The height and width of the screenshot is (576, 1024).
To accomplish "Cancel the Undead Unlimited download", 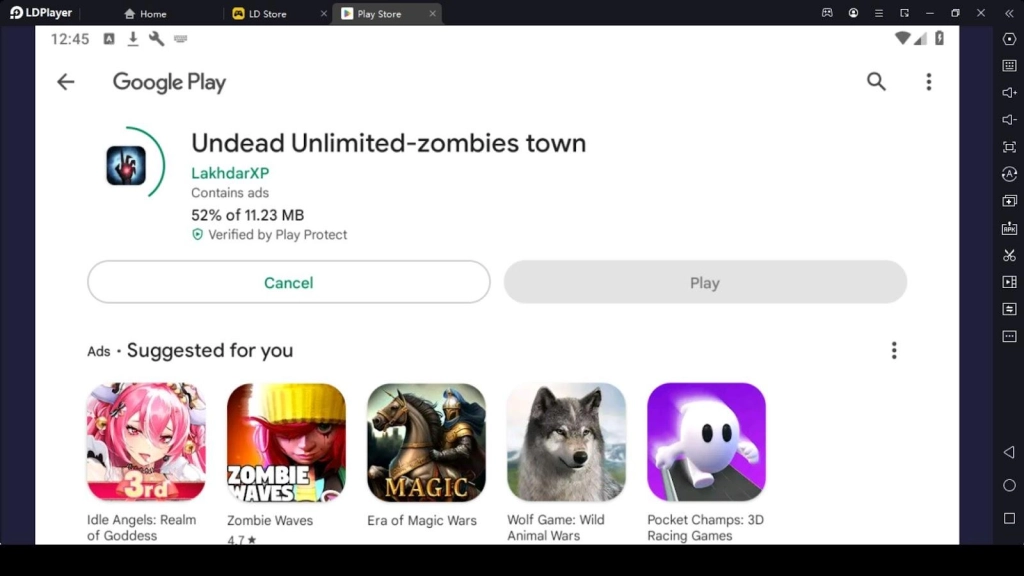I will tap(288, 283).
